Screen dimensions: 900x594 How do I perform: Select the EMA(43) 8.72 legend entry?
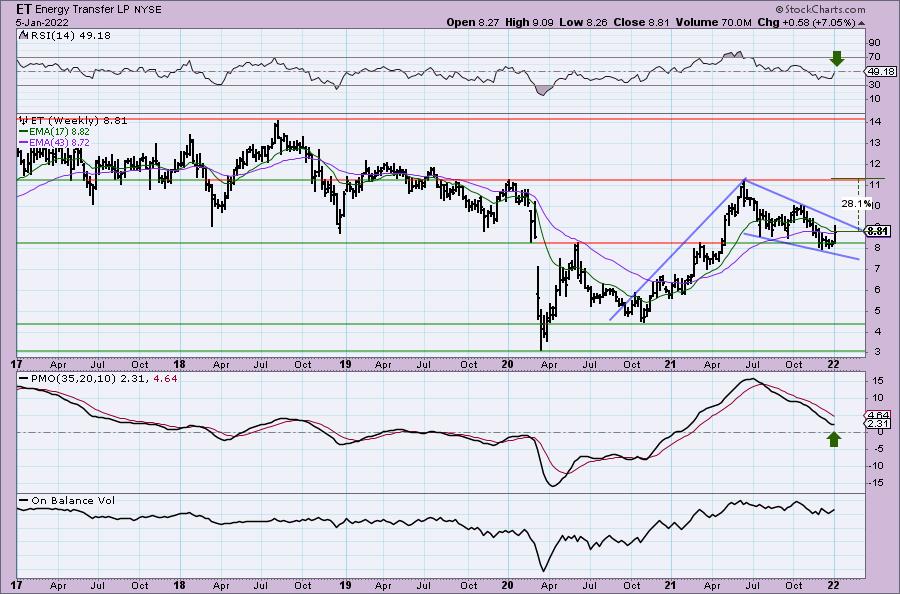coord(55,142)
